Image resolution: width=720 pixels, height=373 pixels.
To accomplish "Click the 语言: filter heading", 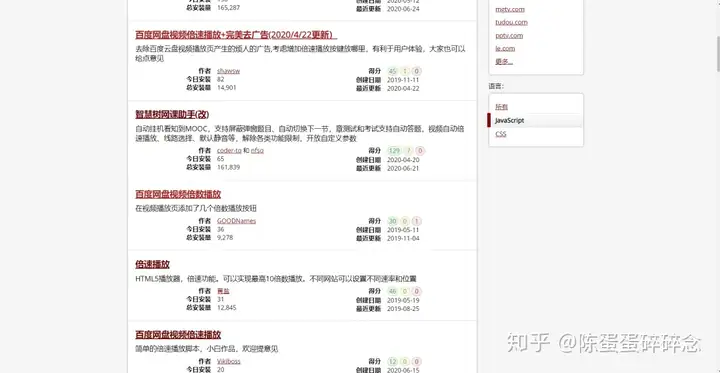I will pos(496,86).
